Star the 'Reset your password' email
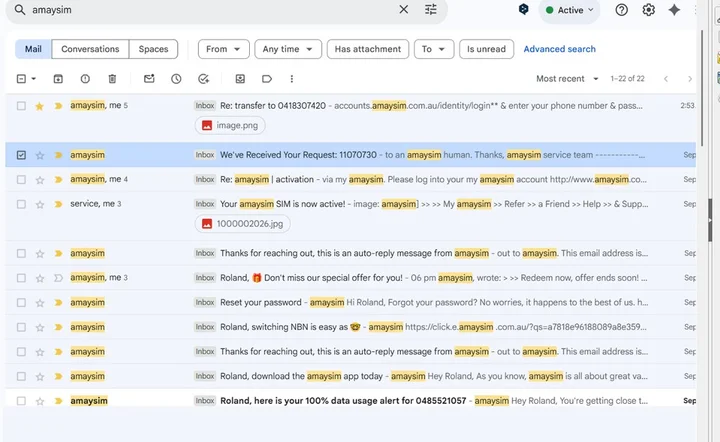This screenshot has height=442, width=720. [40, 302]
